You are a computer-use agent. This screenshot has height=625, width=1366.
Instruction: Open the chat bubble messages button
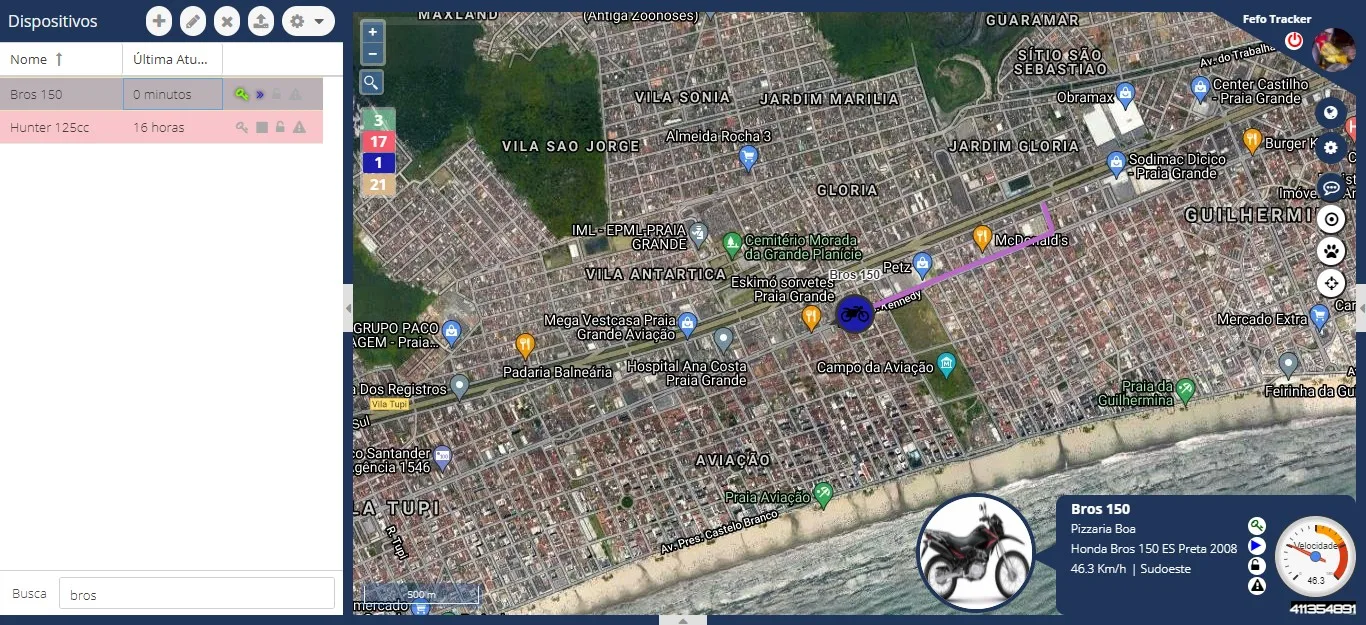coord(1330,186)
